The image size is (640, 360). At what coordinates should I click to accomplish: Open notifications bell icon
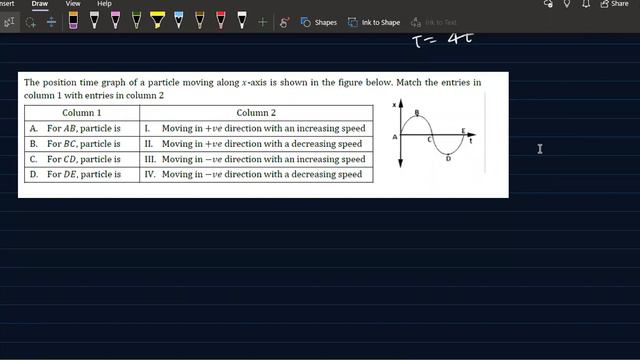click(586, 4)
